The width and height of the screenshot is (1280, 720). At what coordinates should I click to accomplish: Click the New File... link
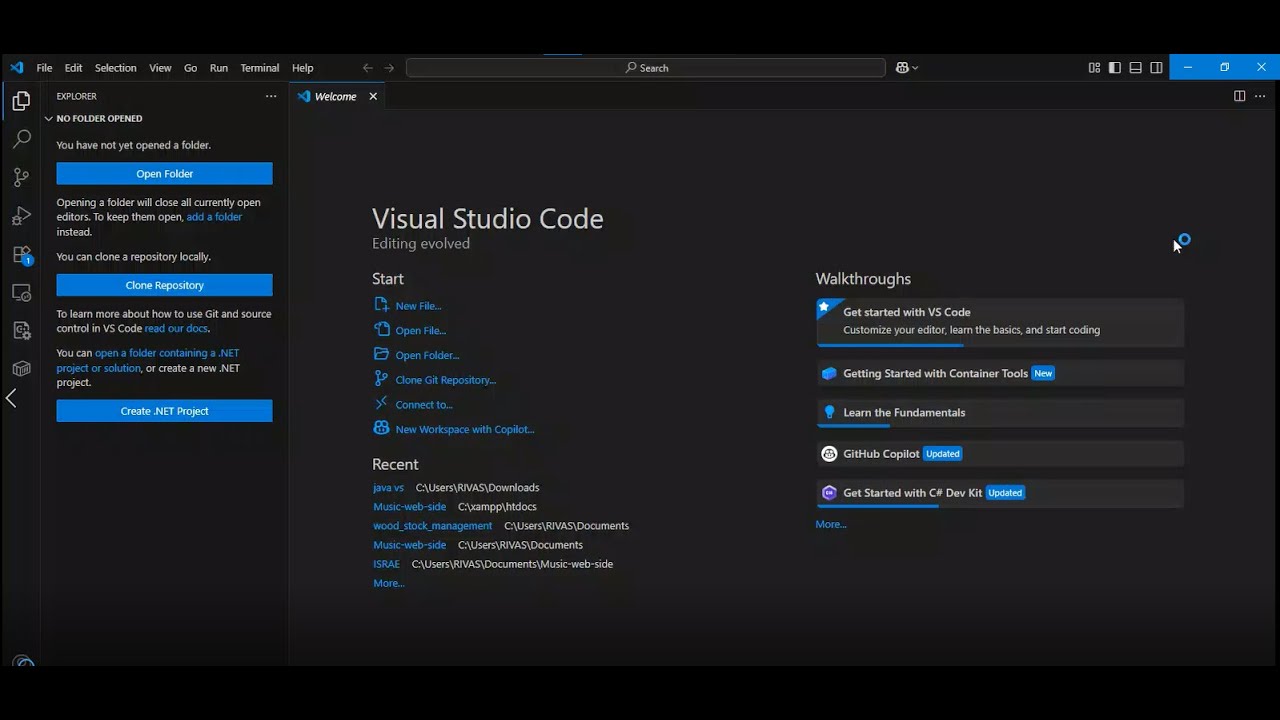tap(418, 306)
